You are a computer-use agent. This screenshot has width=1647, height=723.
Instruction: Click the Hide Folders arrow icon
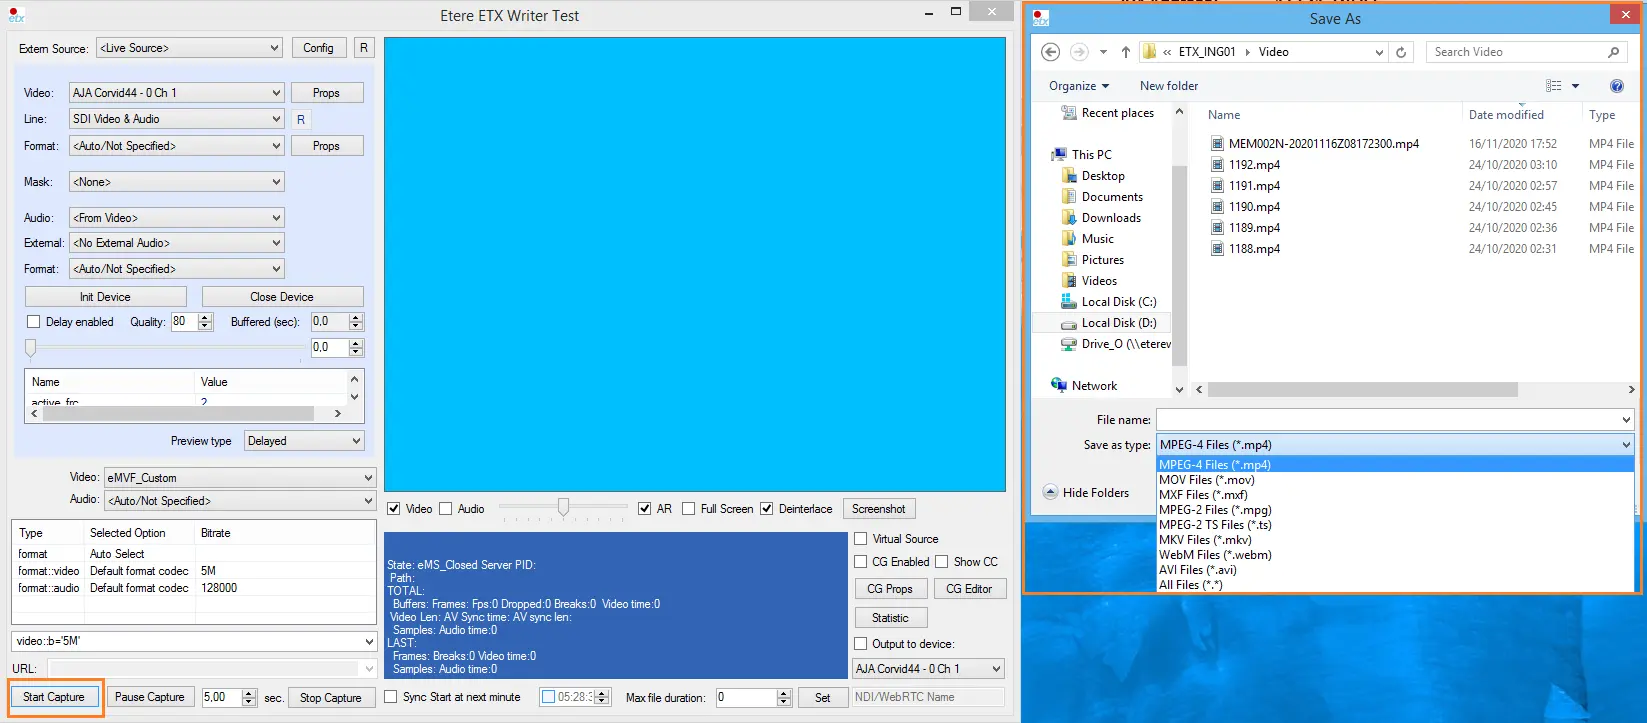1050,492
